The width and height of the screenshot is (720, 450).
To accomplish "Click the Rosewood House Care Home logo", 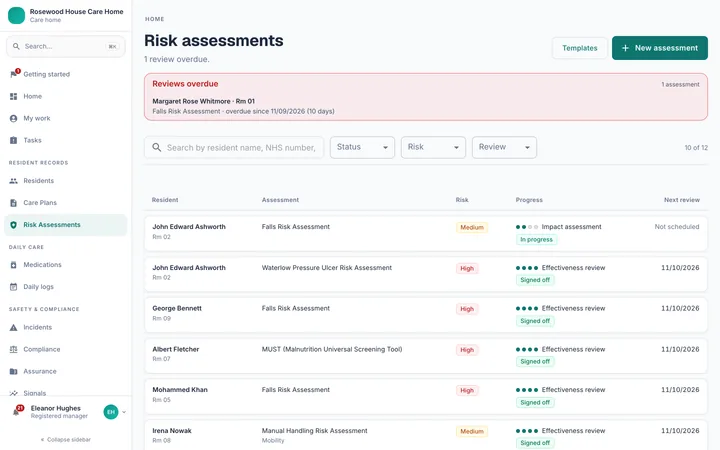I will 17,15.
